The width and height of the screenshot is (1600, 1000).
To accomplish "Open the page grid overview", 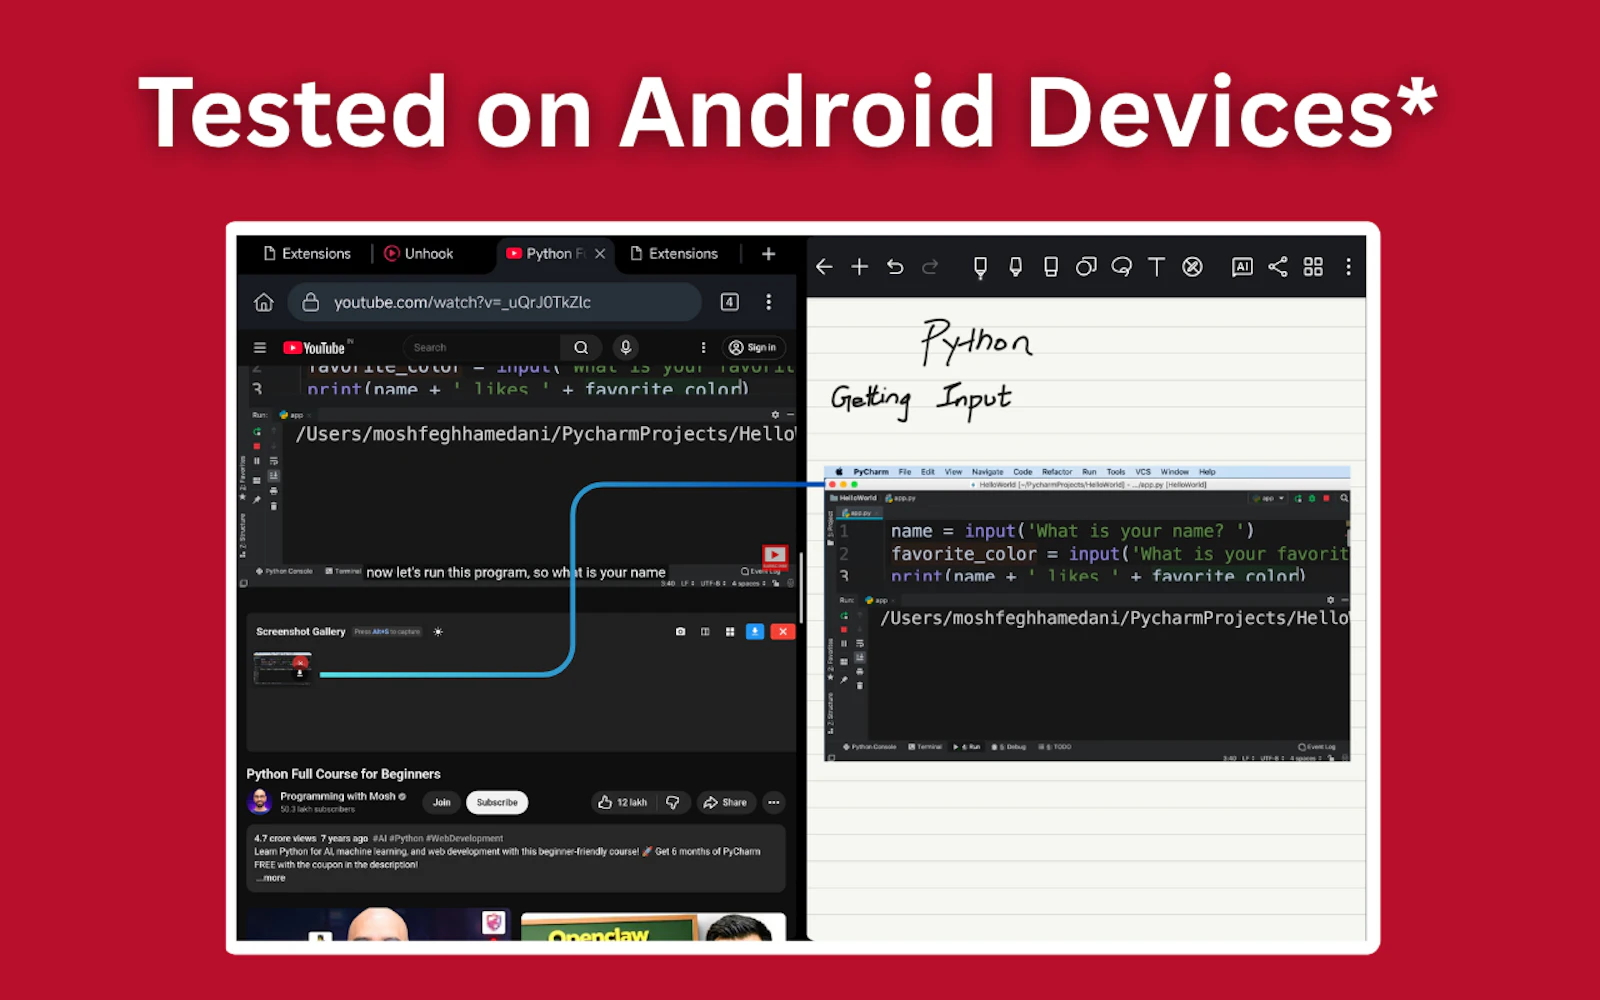I will click(1313, 267).
